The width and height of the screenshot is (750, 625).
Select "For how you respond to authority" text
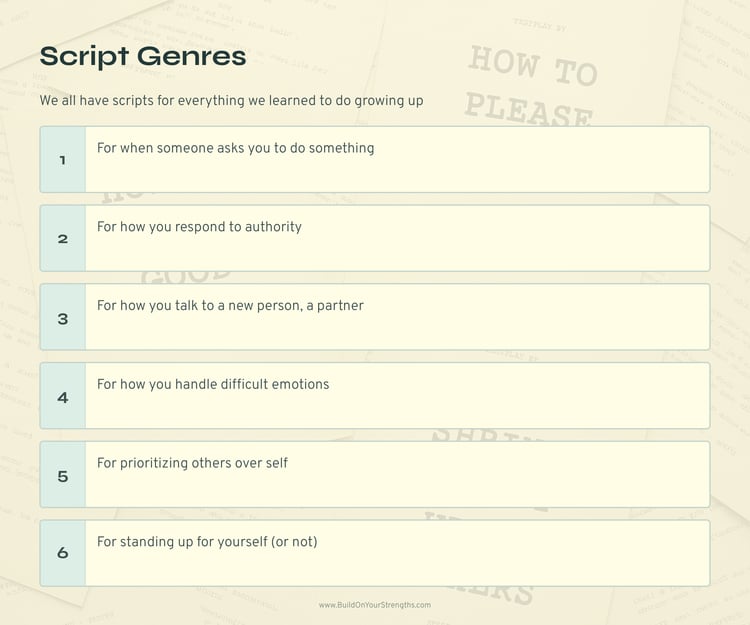point(199,227)
